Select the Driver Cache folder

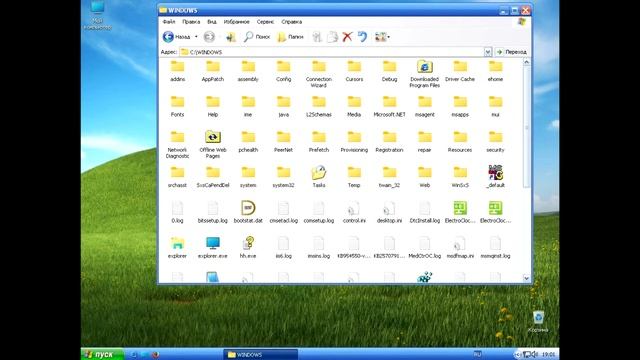[x=460, y=71]
